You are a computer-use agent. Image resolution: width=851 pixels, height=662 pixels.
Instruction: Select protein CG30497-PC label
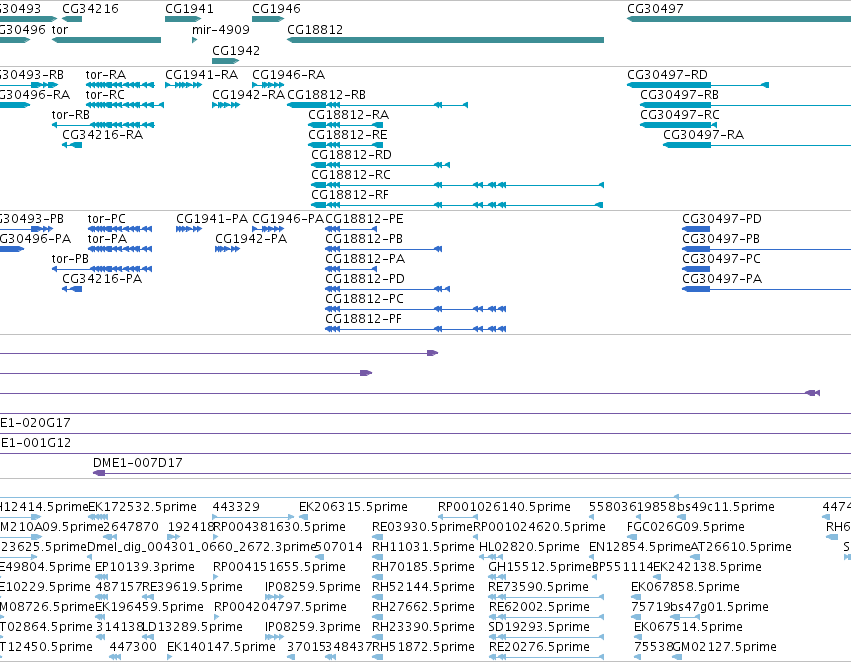pos(722,259)
